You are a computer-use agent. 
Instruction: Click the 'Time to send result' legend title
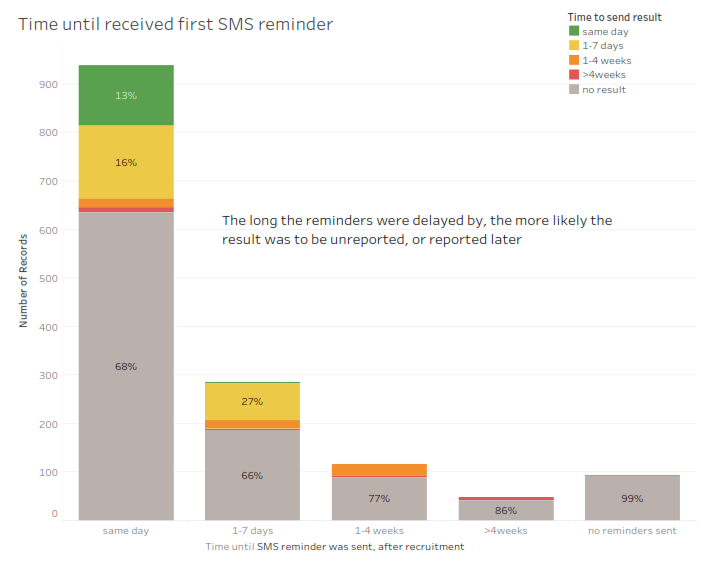[x=614, y=17]
